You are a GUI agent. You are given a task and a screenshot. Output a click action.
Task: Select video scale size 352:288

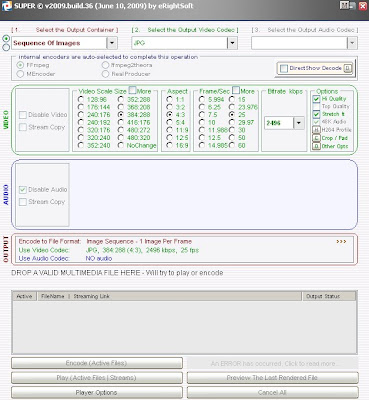click(x=121, y=99)
